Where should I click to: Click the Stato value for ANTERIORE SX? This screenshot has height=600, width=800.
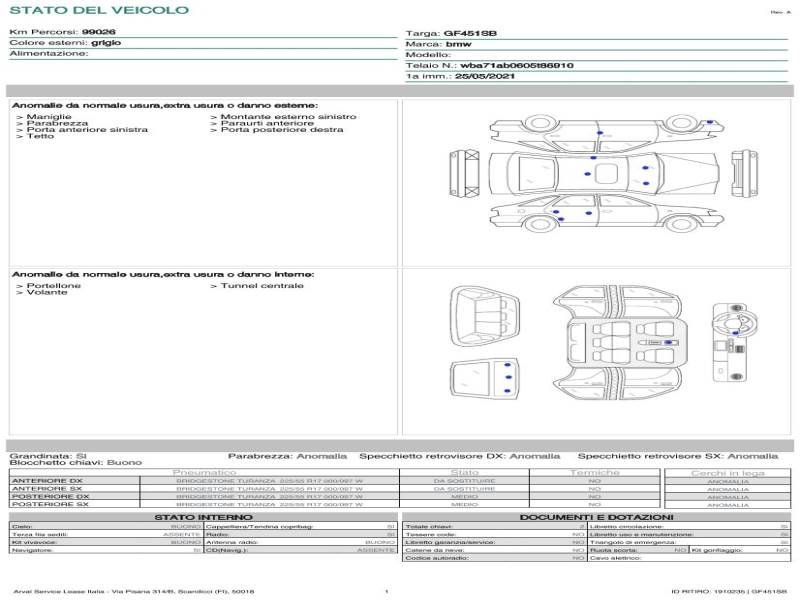tap(463, 489)
